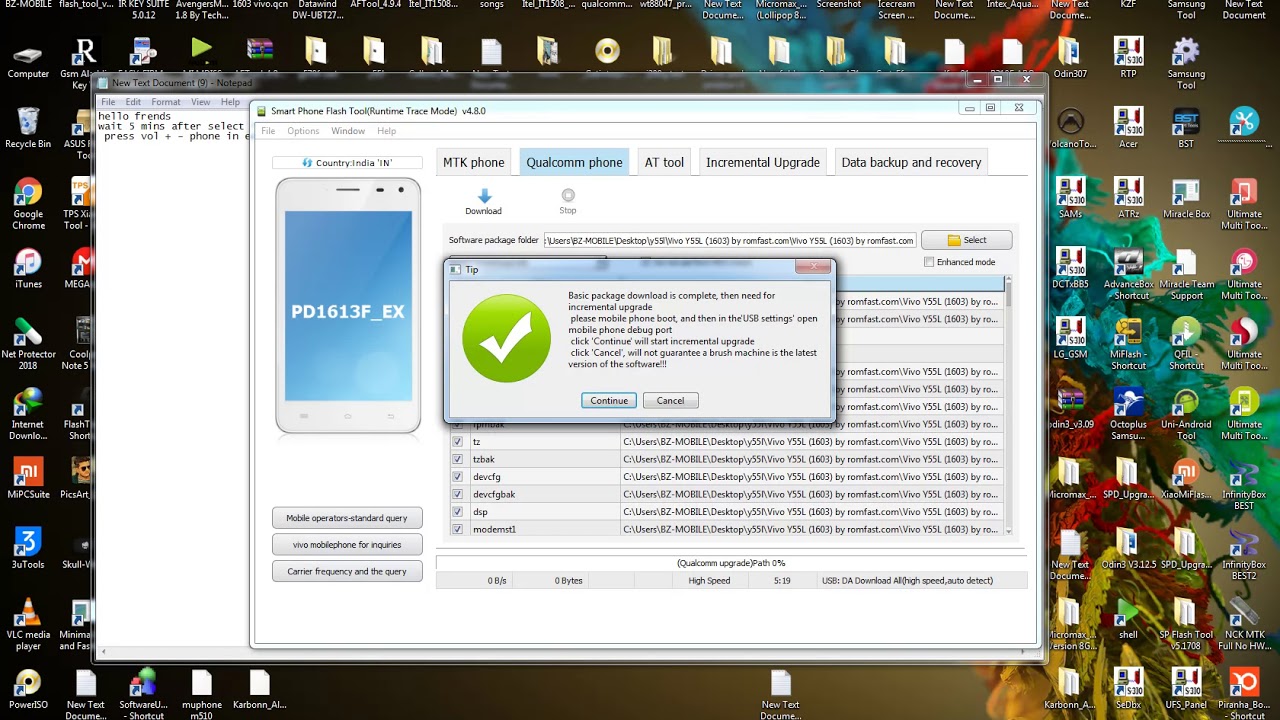Screen dimensions: 1280x720
Task: Uncheck the modemst1 partition checkbox
Action: [457, 529]
